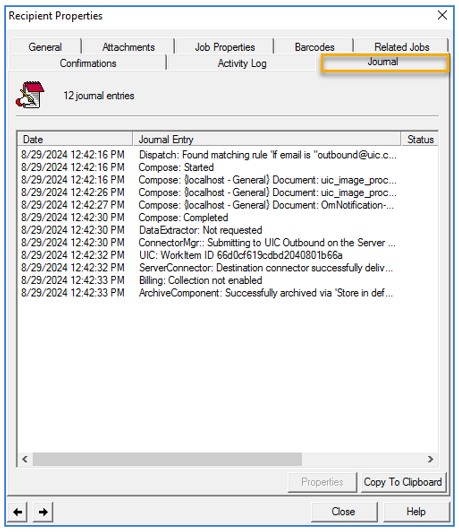The image size is (459, 532).
Task: Click the Close button
Action: pyautogui.click(x=344, y=512)
